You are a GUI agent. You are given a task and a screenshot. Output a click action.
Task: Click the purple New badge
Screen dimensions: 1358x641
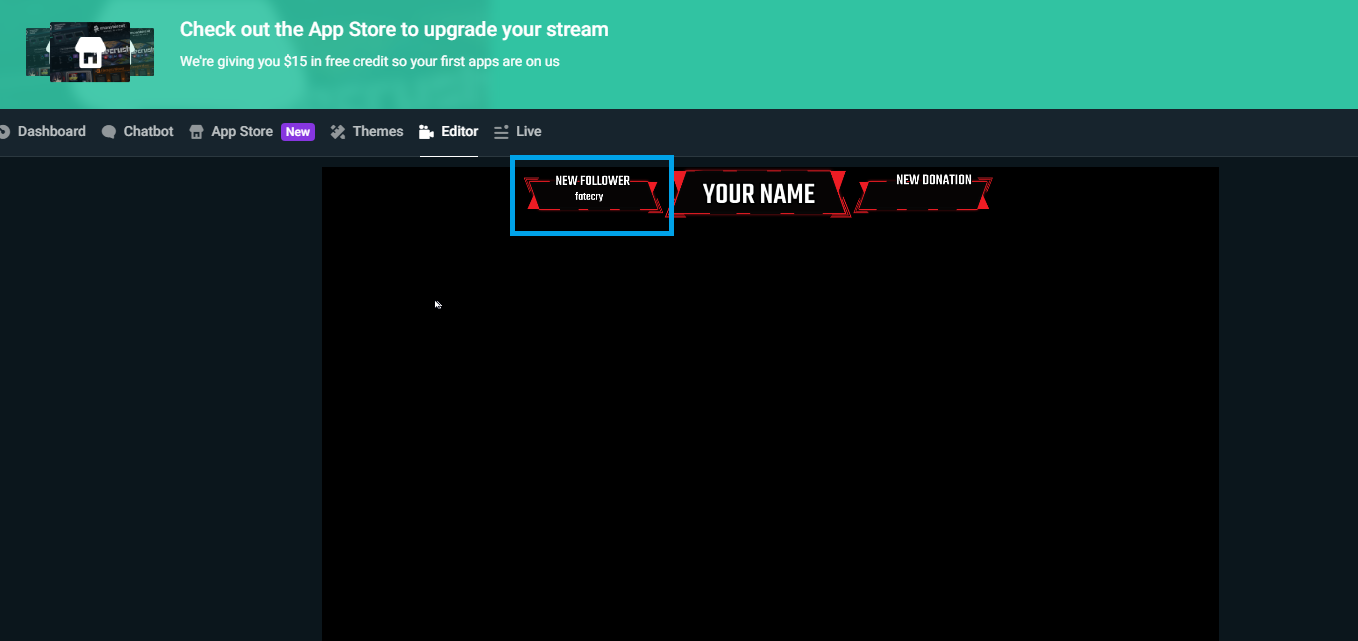(298, 132)
